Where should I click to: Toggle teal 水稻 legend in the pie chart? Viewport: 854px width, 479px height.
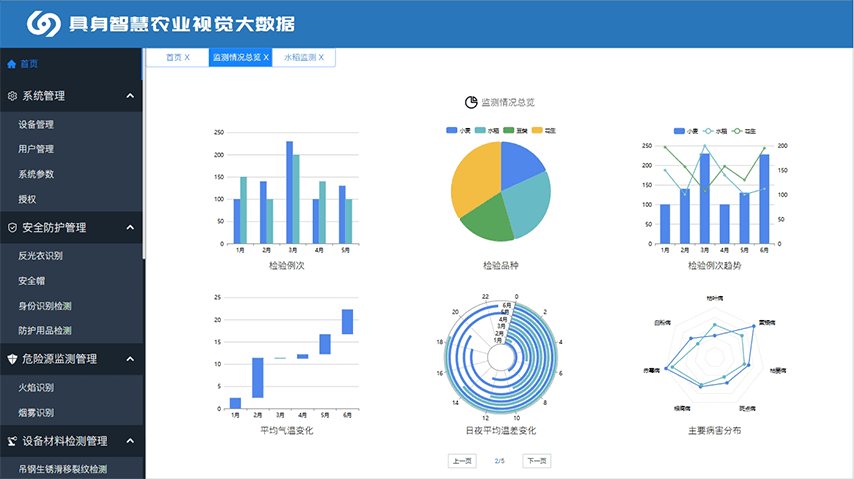click(x=487, y=130)
